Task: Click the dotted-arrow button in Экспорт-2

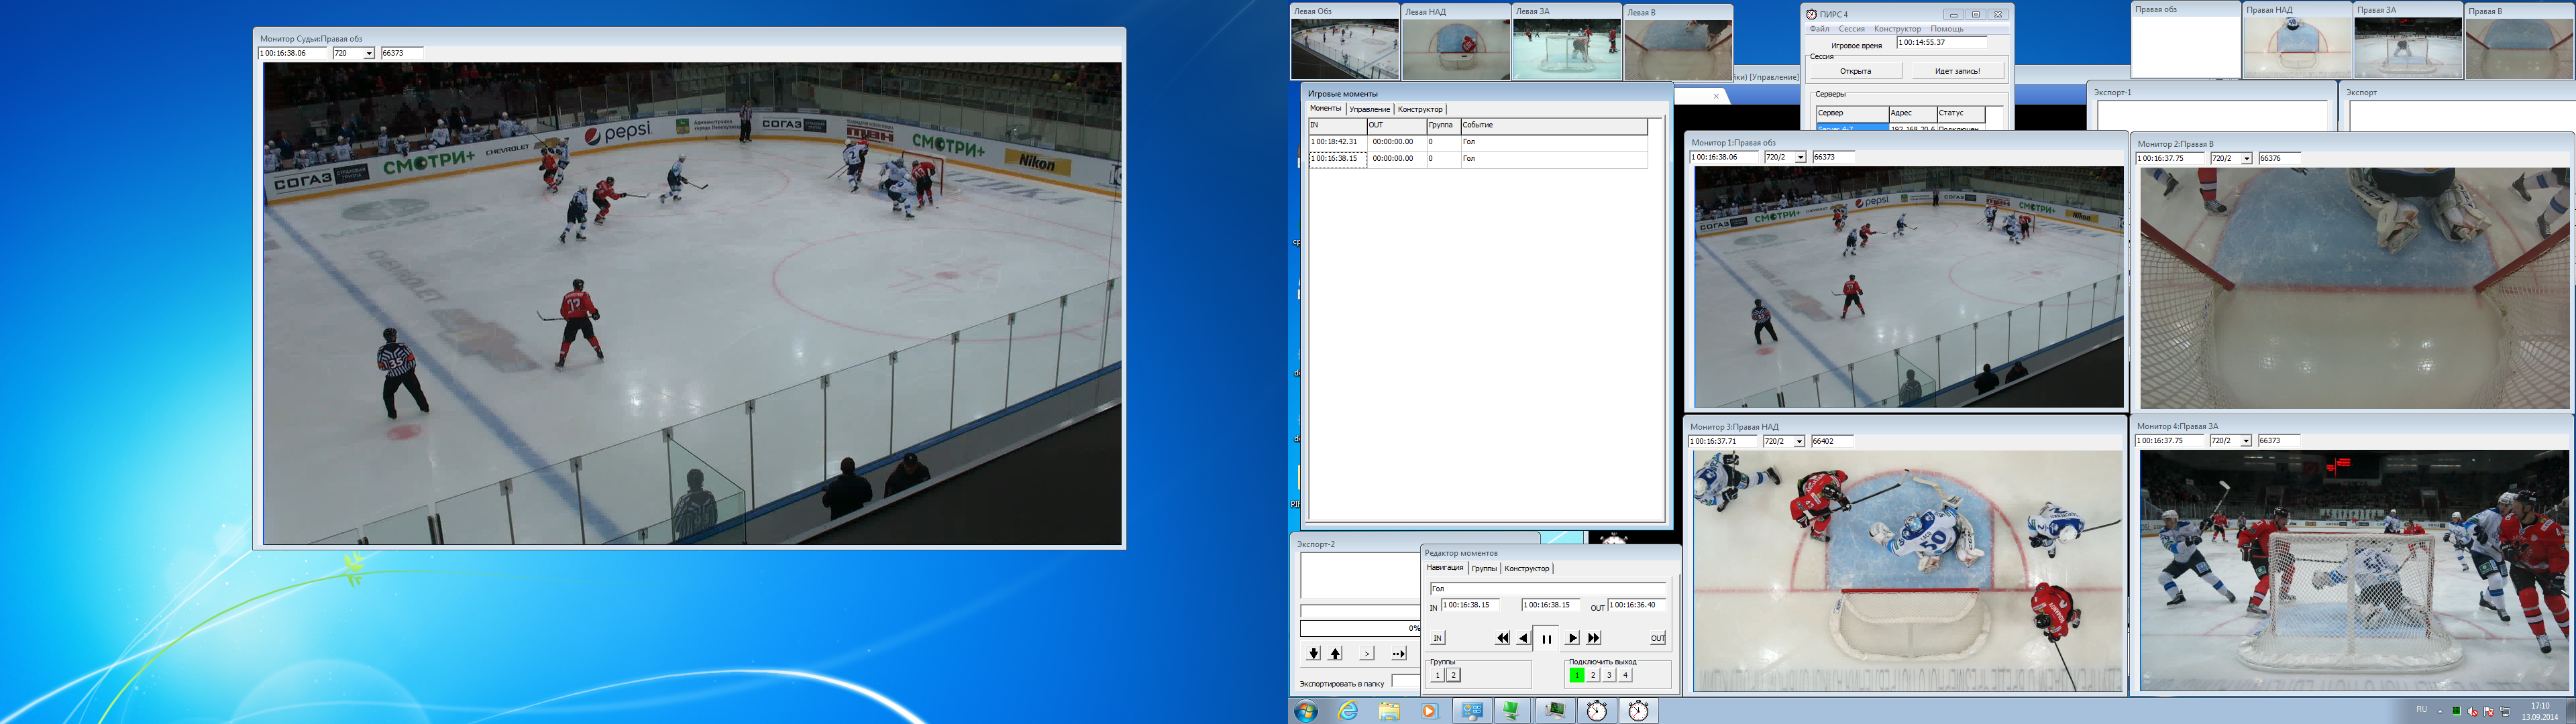Action: coord(1398,653)
